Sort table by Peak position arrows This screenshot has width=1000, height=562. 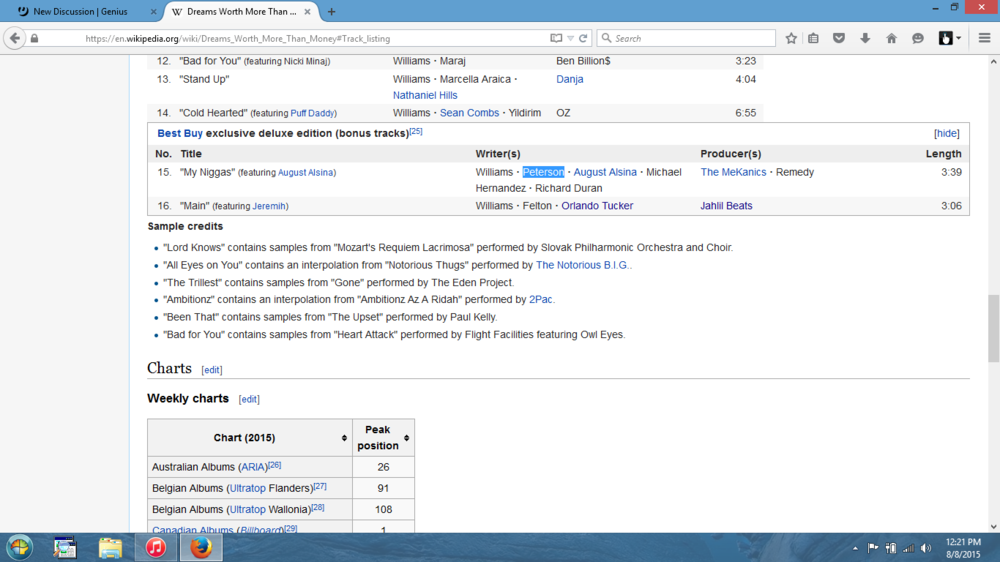tap(406, 438)
